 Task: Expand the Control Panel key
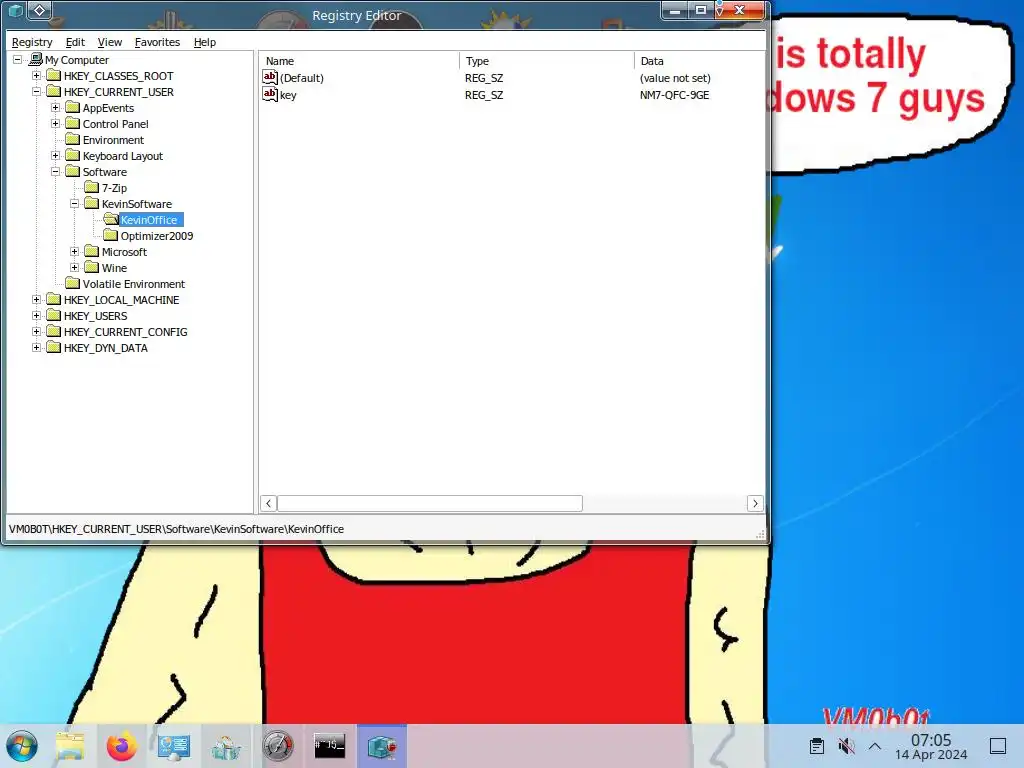56,123
